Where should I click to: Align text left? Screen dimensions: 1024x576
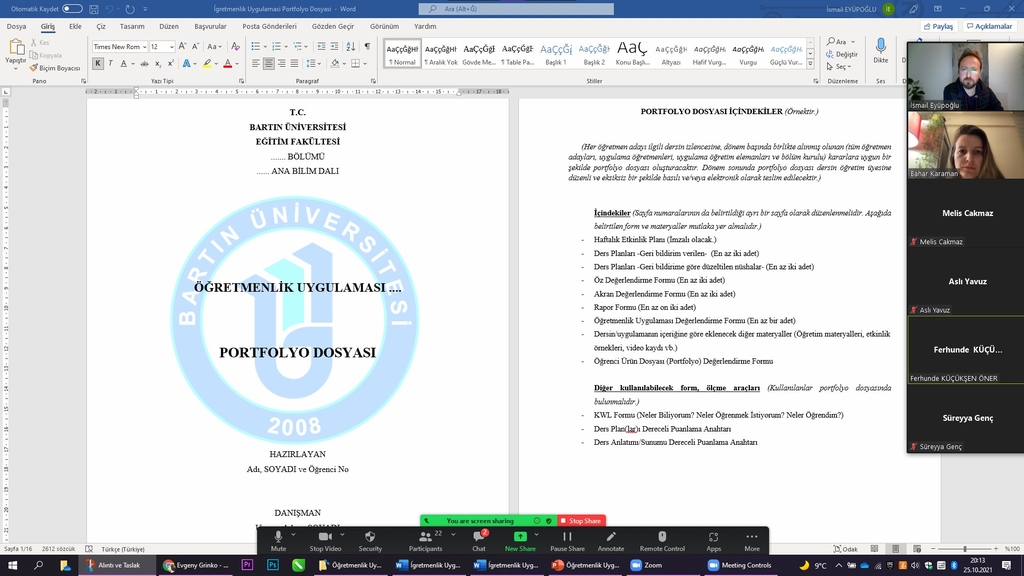256,63
